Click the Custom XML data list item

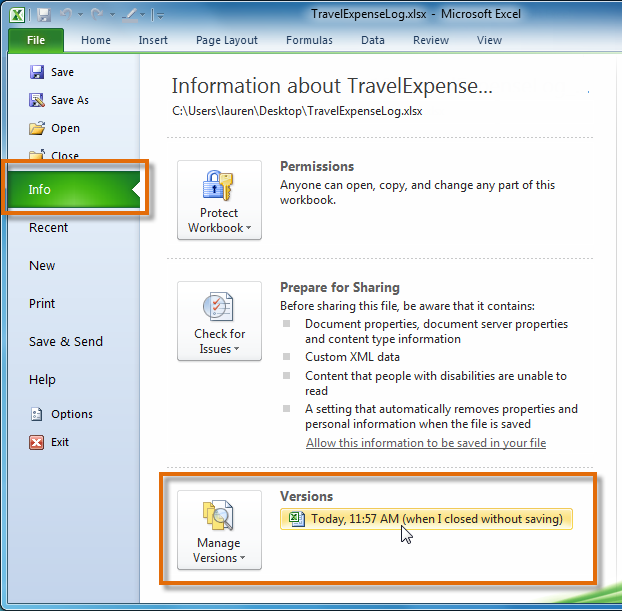pos(352,357)
